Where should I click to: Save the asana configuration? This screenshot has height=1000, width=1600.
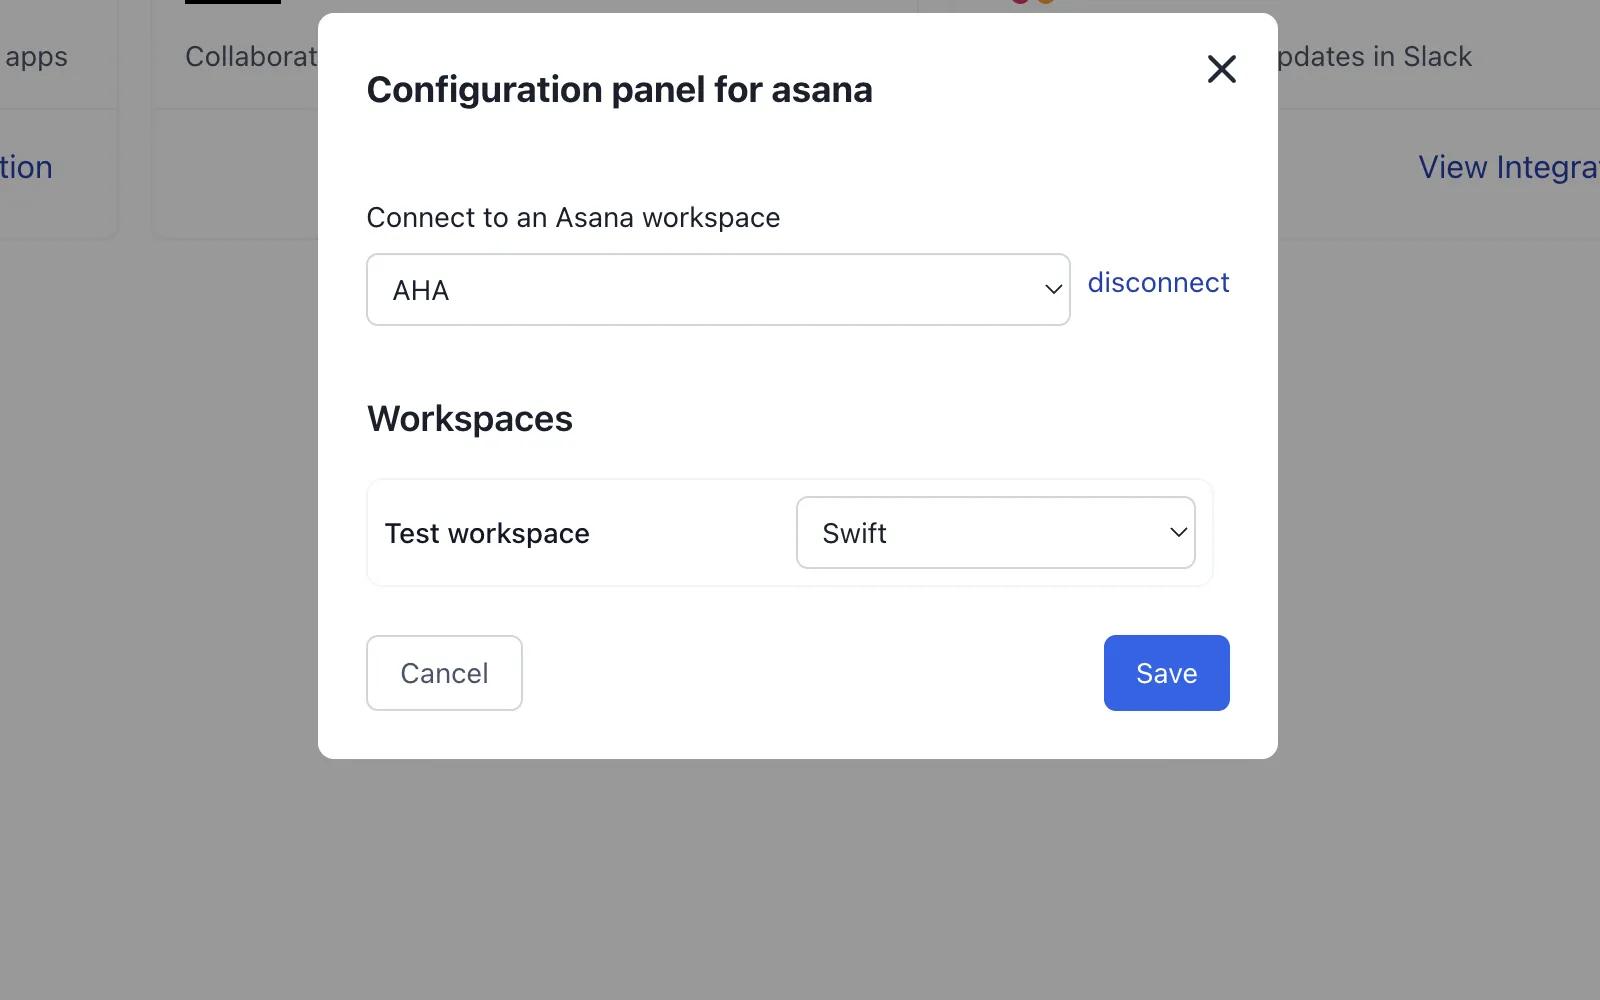1166,673
